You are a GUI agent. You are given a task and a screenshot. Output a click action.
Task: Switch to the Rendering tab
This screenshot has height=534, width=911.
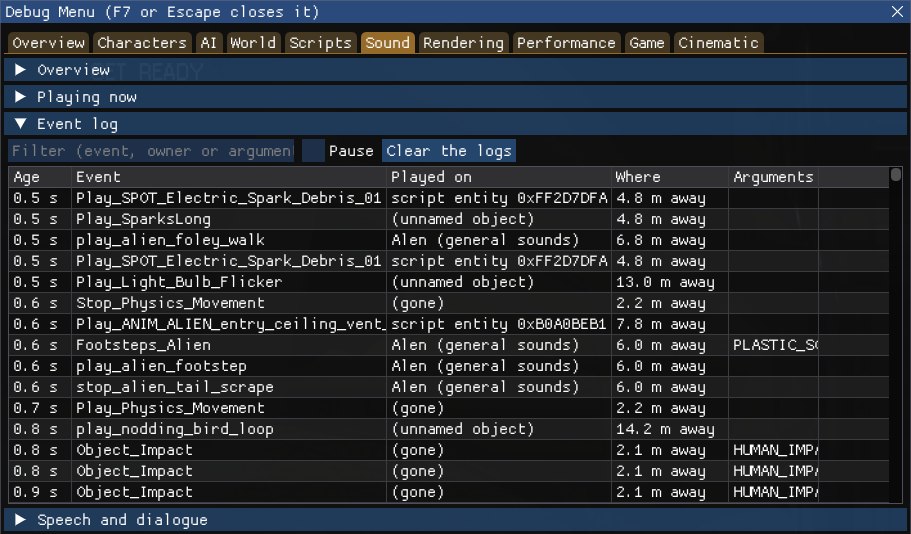pyautogui.click(x=463, y=42)
